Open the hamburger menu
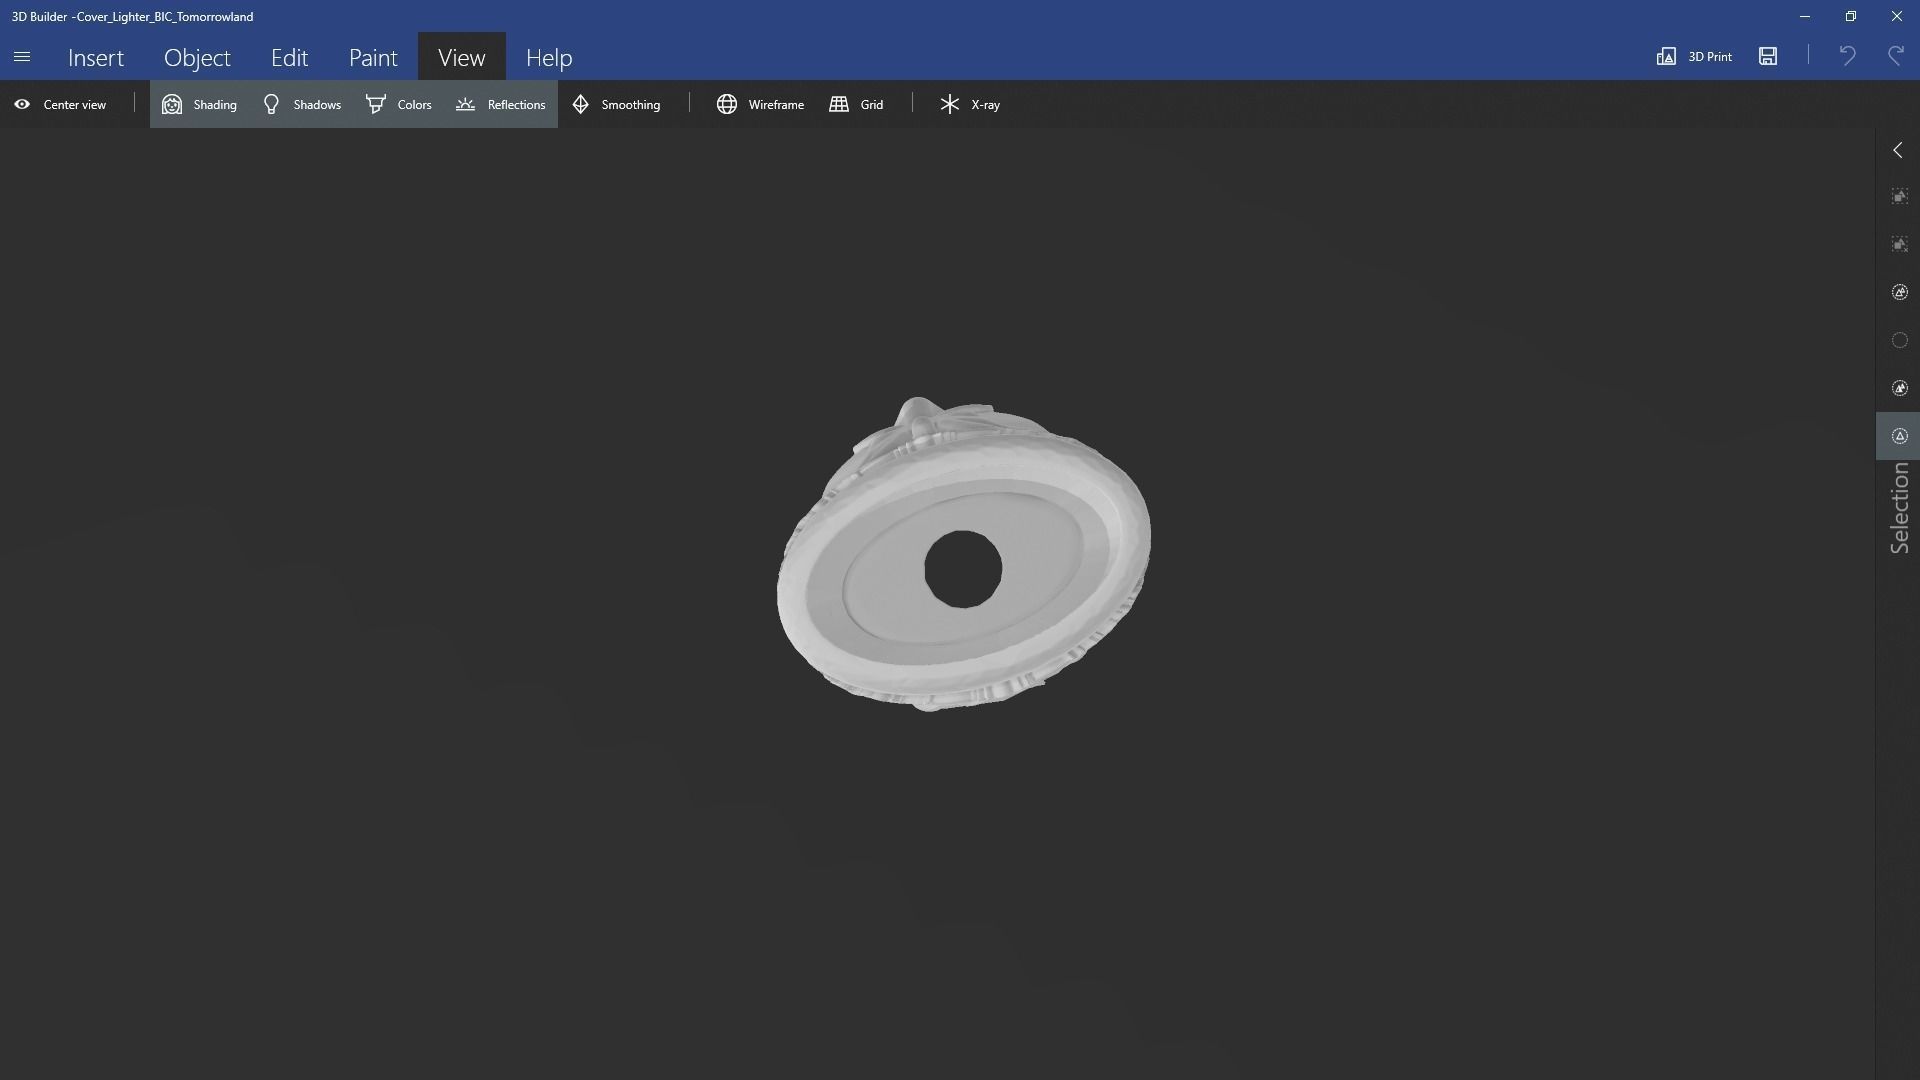Image resolution: width=1920 pixels, height=1080 pixels. pyautogui.click(x=22, y=57)
